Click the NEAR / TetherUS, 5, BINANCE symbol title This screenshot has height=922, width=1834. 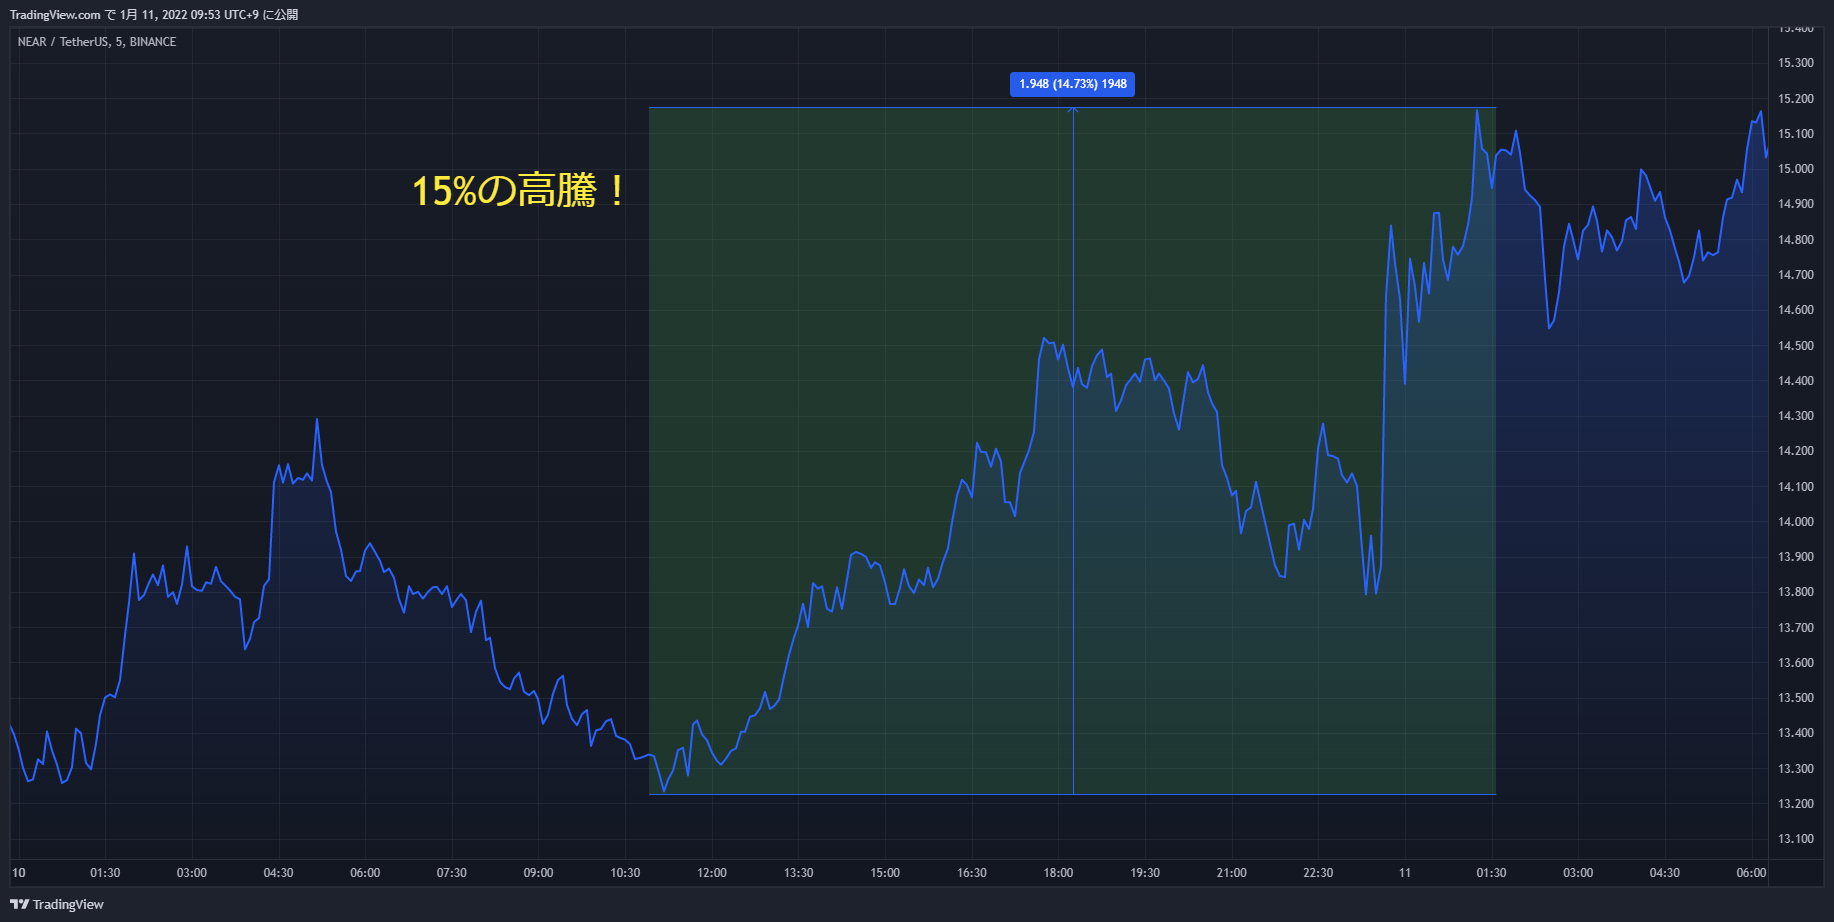pos(97,42)
